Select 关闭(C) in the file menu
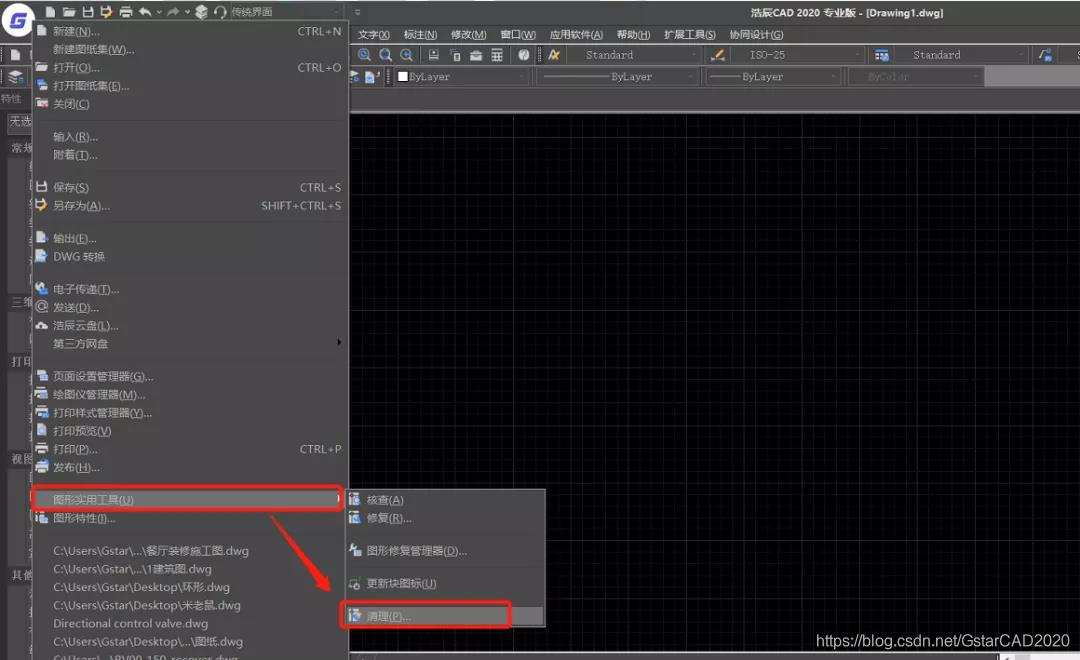Image resolution: width=1080 pixels, height=660 pixels. point(189,104)
